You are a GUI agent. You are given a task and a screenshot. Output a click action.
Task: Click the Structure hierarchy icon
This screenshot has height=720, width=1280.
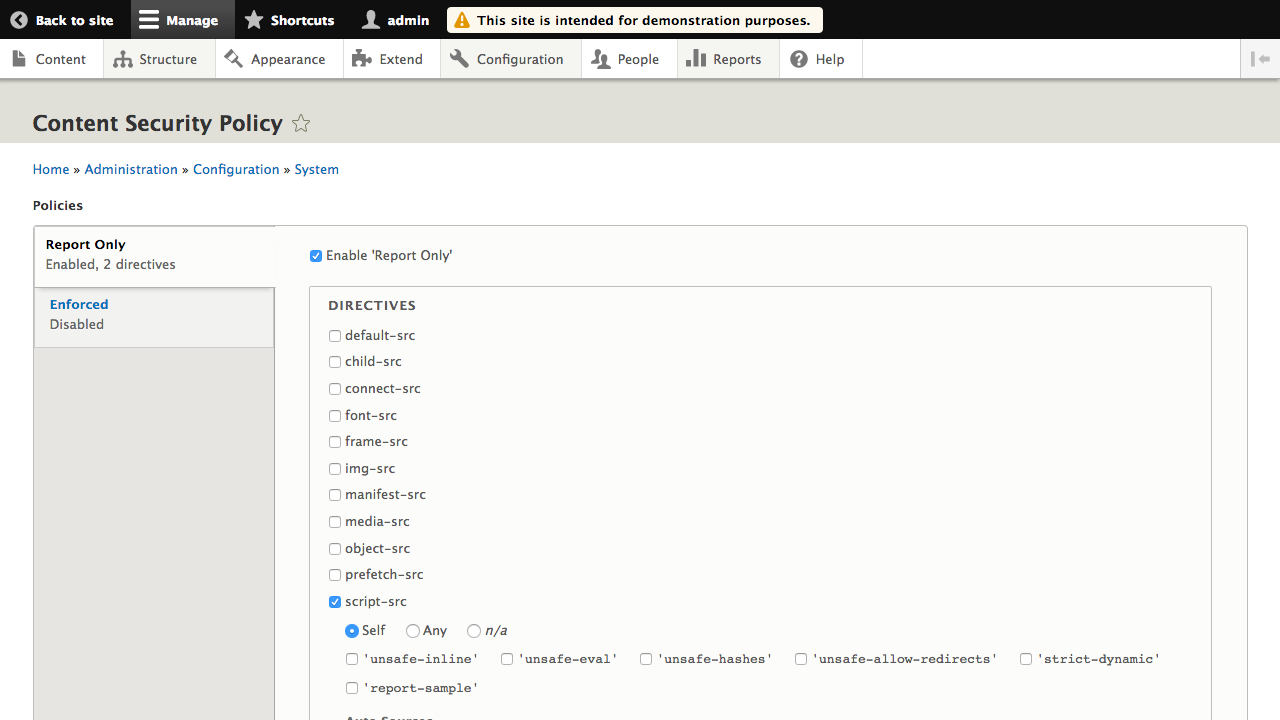(123, 59)
